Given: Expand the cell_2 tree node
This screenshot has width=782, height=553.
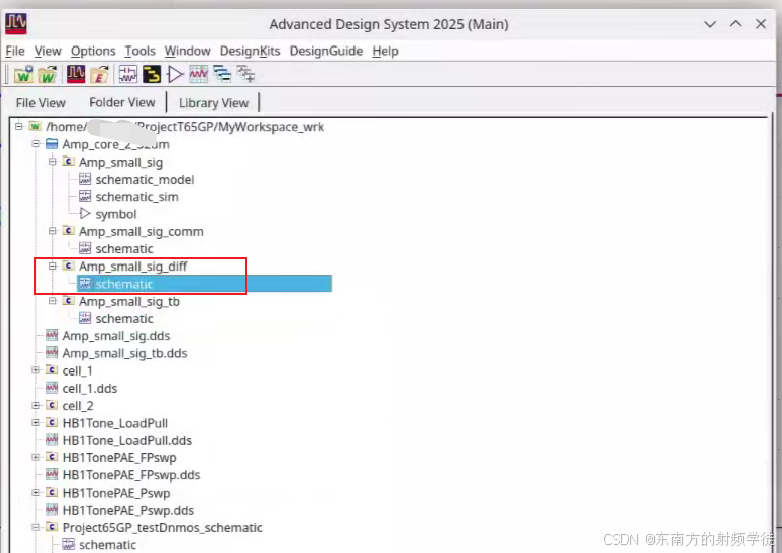Looking at the screenshot, I should click(x=36, y=405).
